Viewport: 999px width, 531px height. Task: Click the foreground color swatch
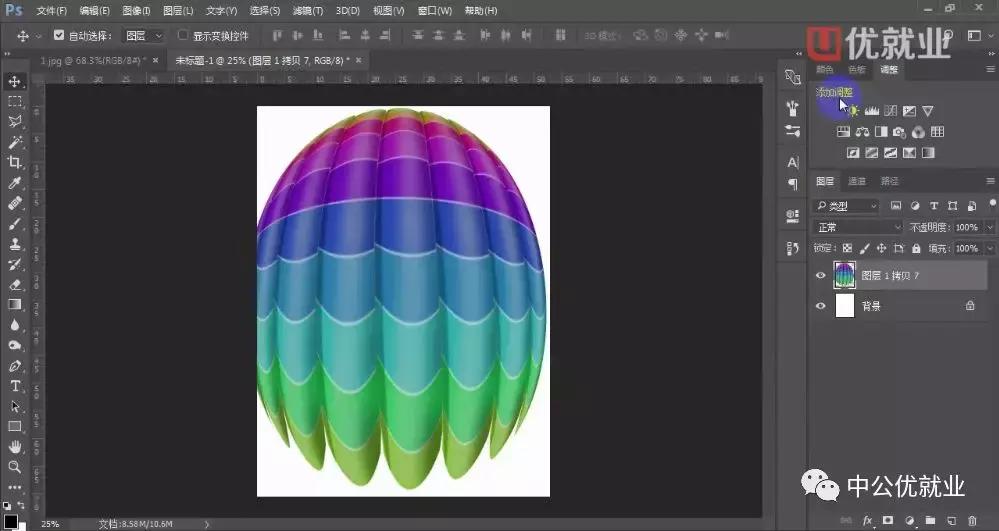9,520
